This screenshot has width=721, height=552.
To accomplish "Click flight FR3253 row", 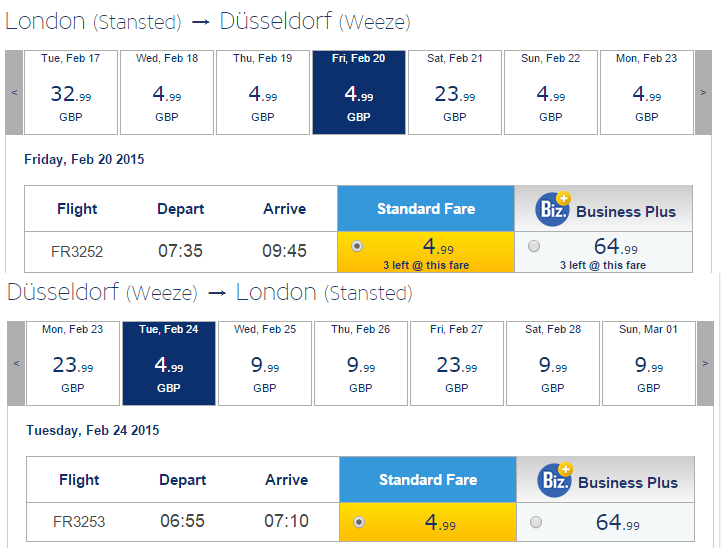I will [360, 522].
